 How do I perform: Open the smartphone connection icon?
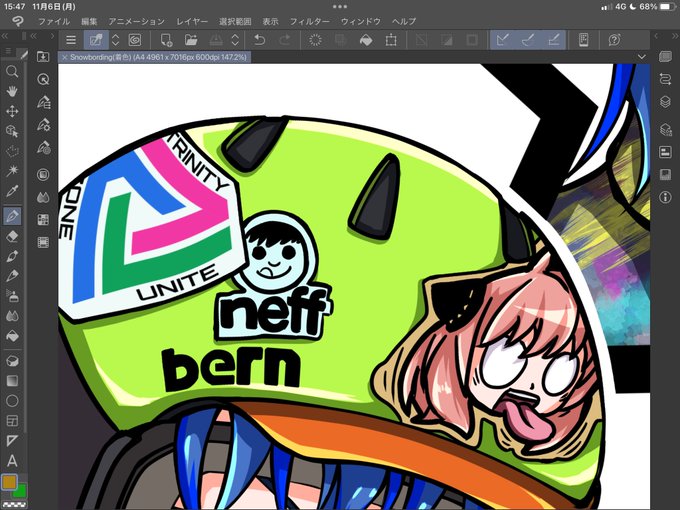point(584,40)
